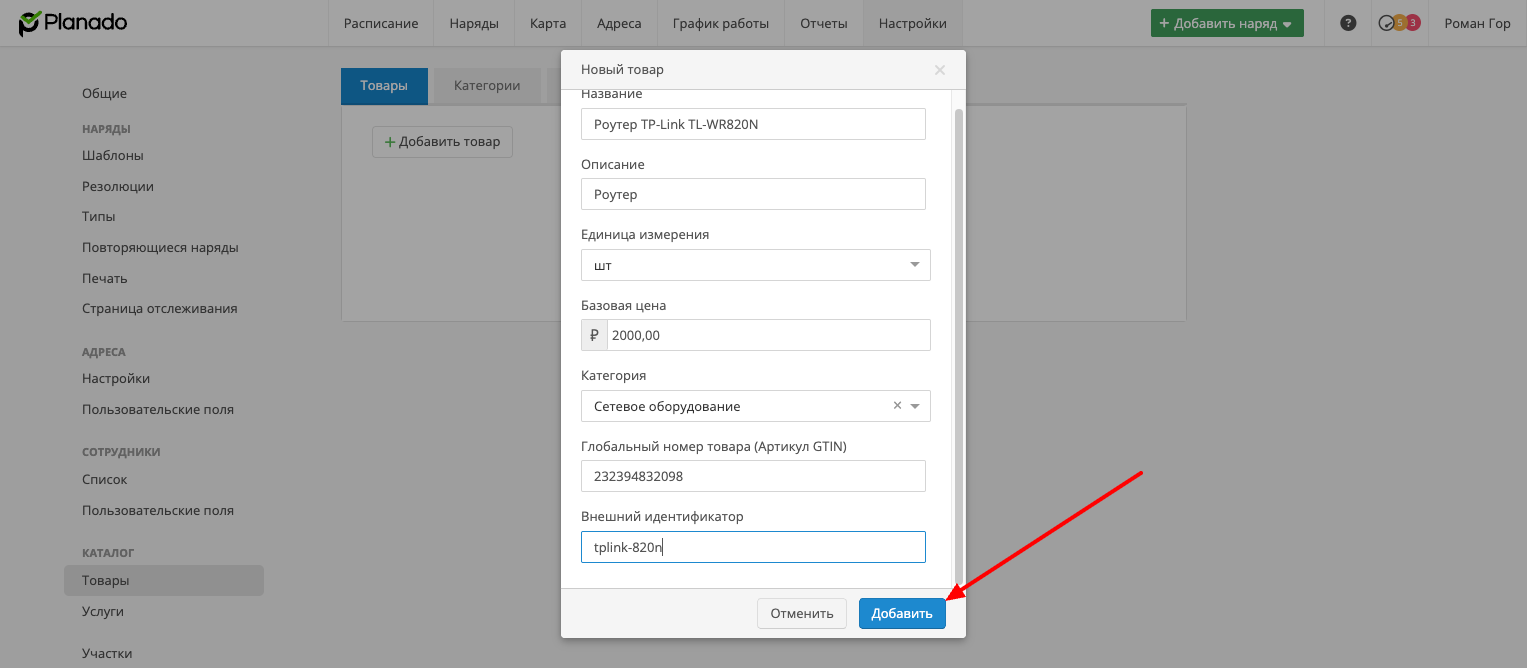The width and height of the screenshot is (1527, 668).
Task: Open the help question mark icon
Action: (x=1348, y=23)
